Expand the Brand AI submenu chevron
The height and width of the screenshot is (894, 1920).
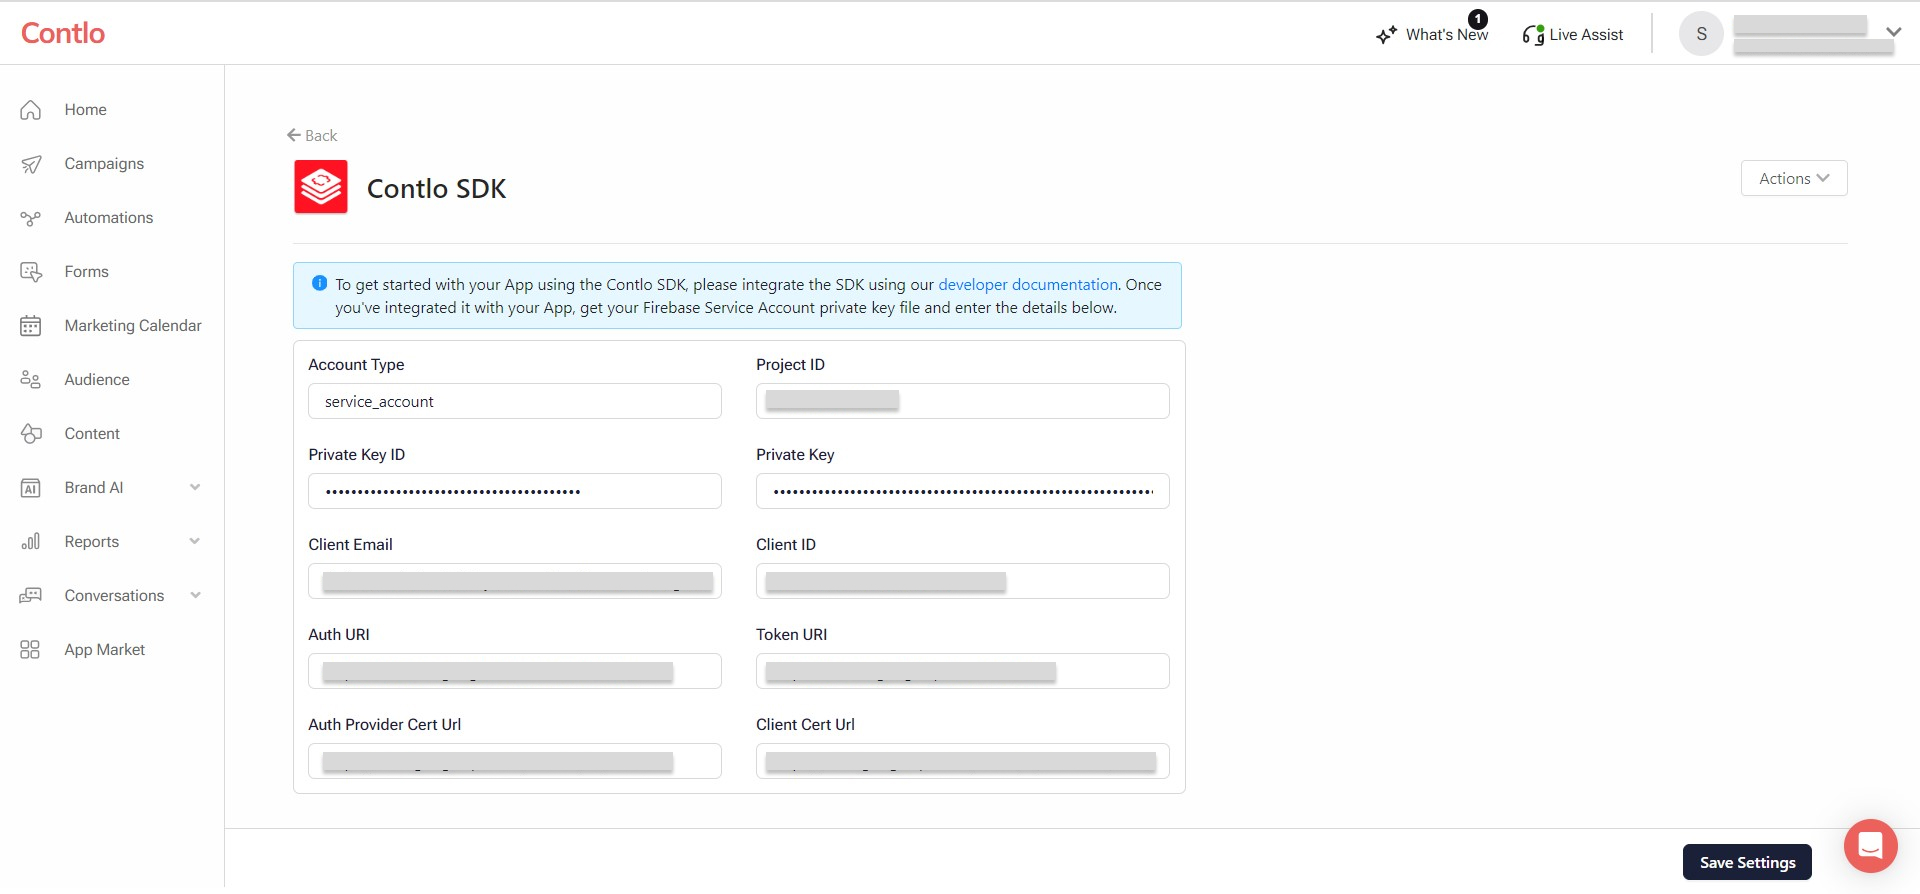pos(195,488)
